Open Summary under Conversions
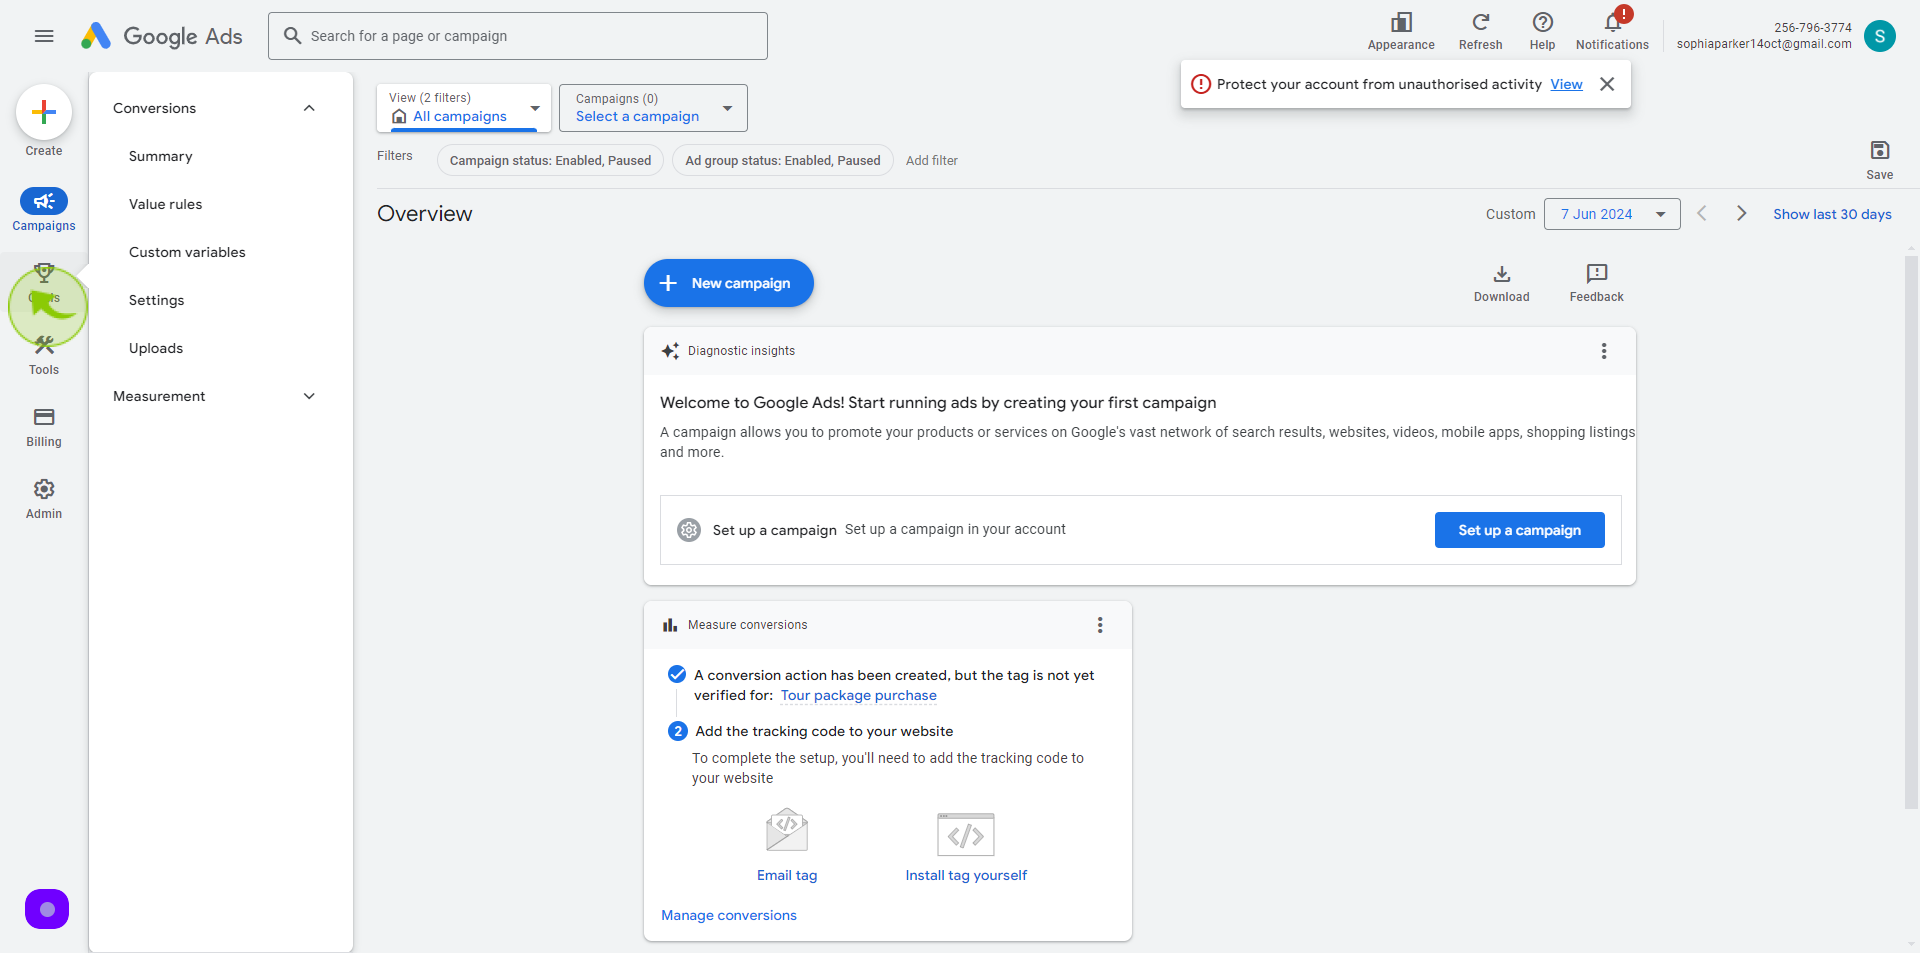 (x=161, y=156)
